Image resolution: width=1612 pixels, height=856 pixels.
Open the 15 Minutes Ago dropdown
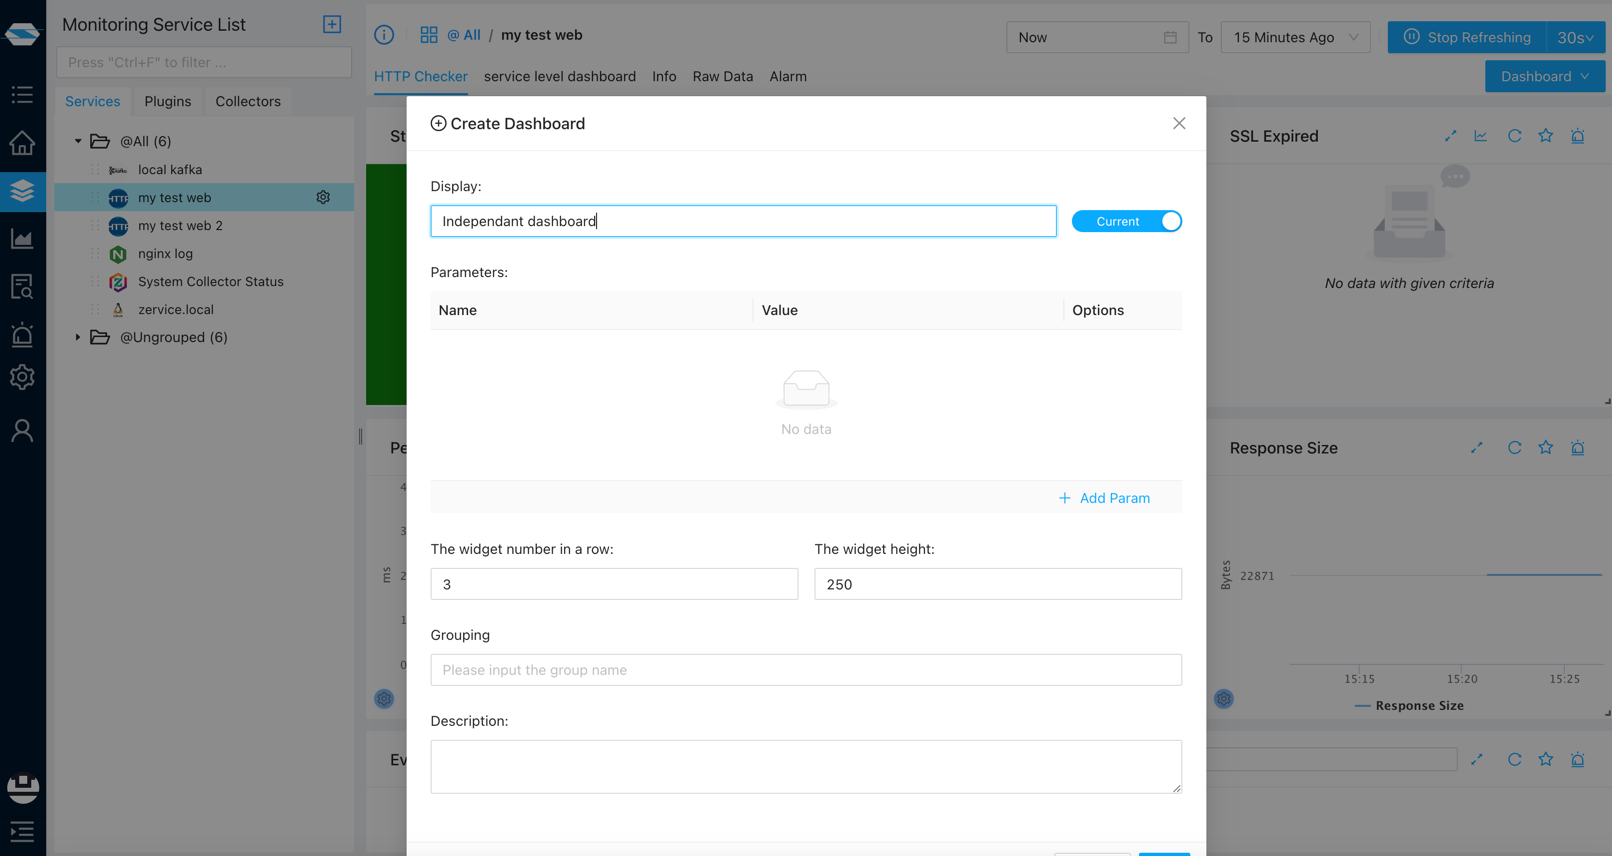pyautogui.click(x=1295, y=37)
